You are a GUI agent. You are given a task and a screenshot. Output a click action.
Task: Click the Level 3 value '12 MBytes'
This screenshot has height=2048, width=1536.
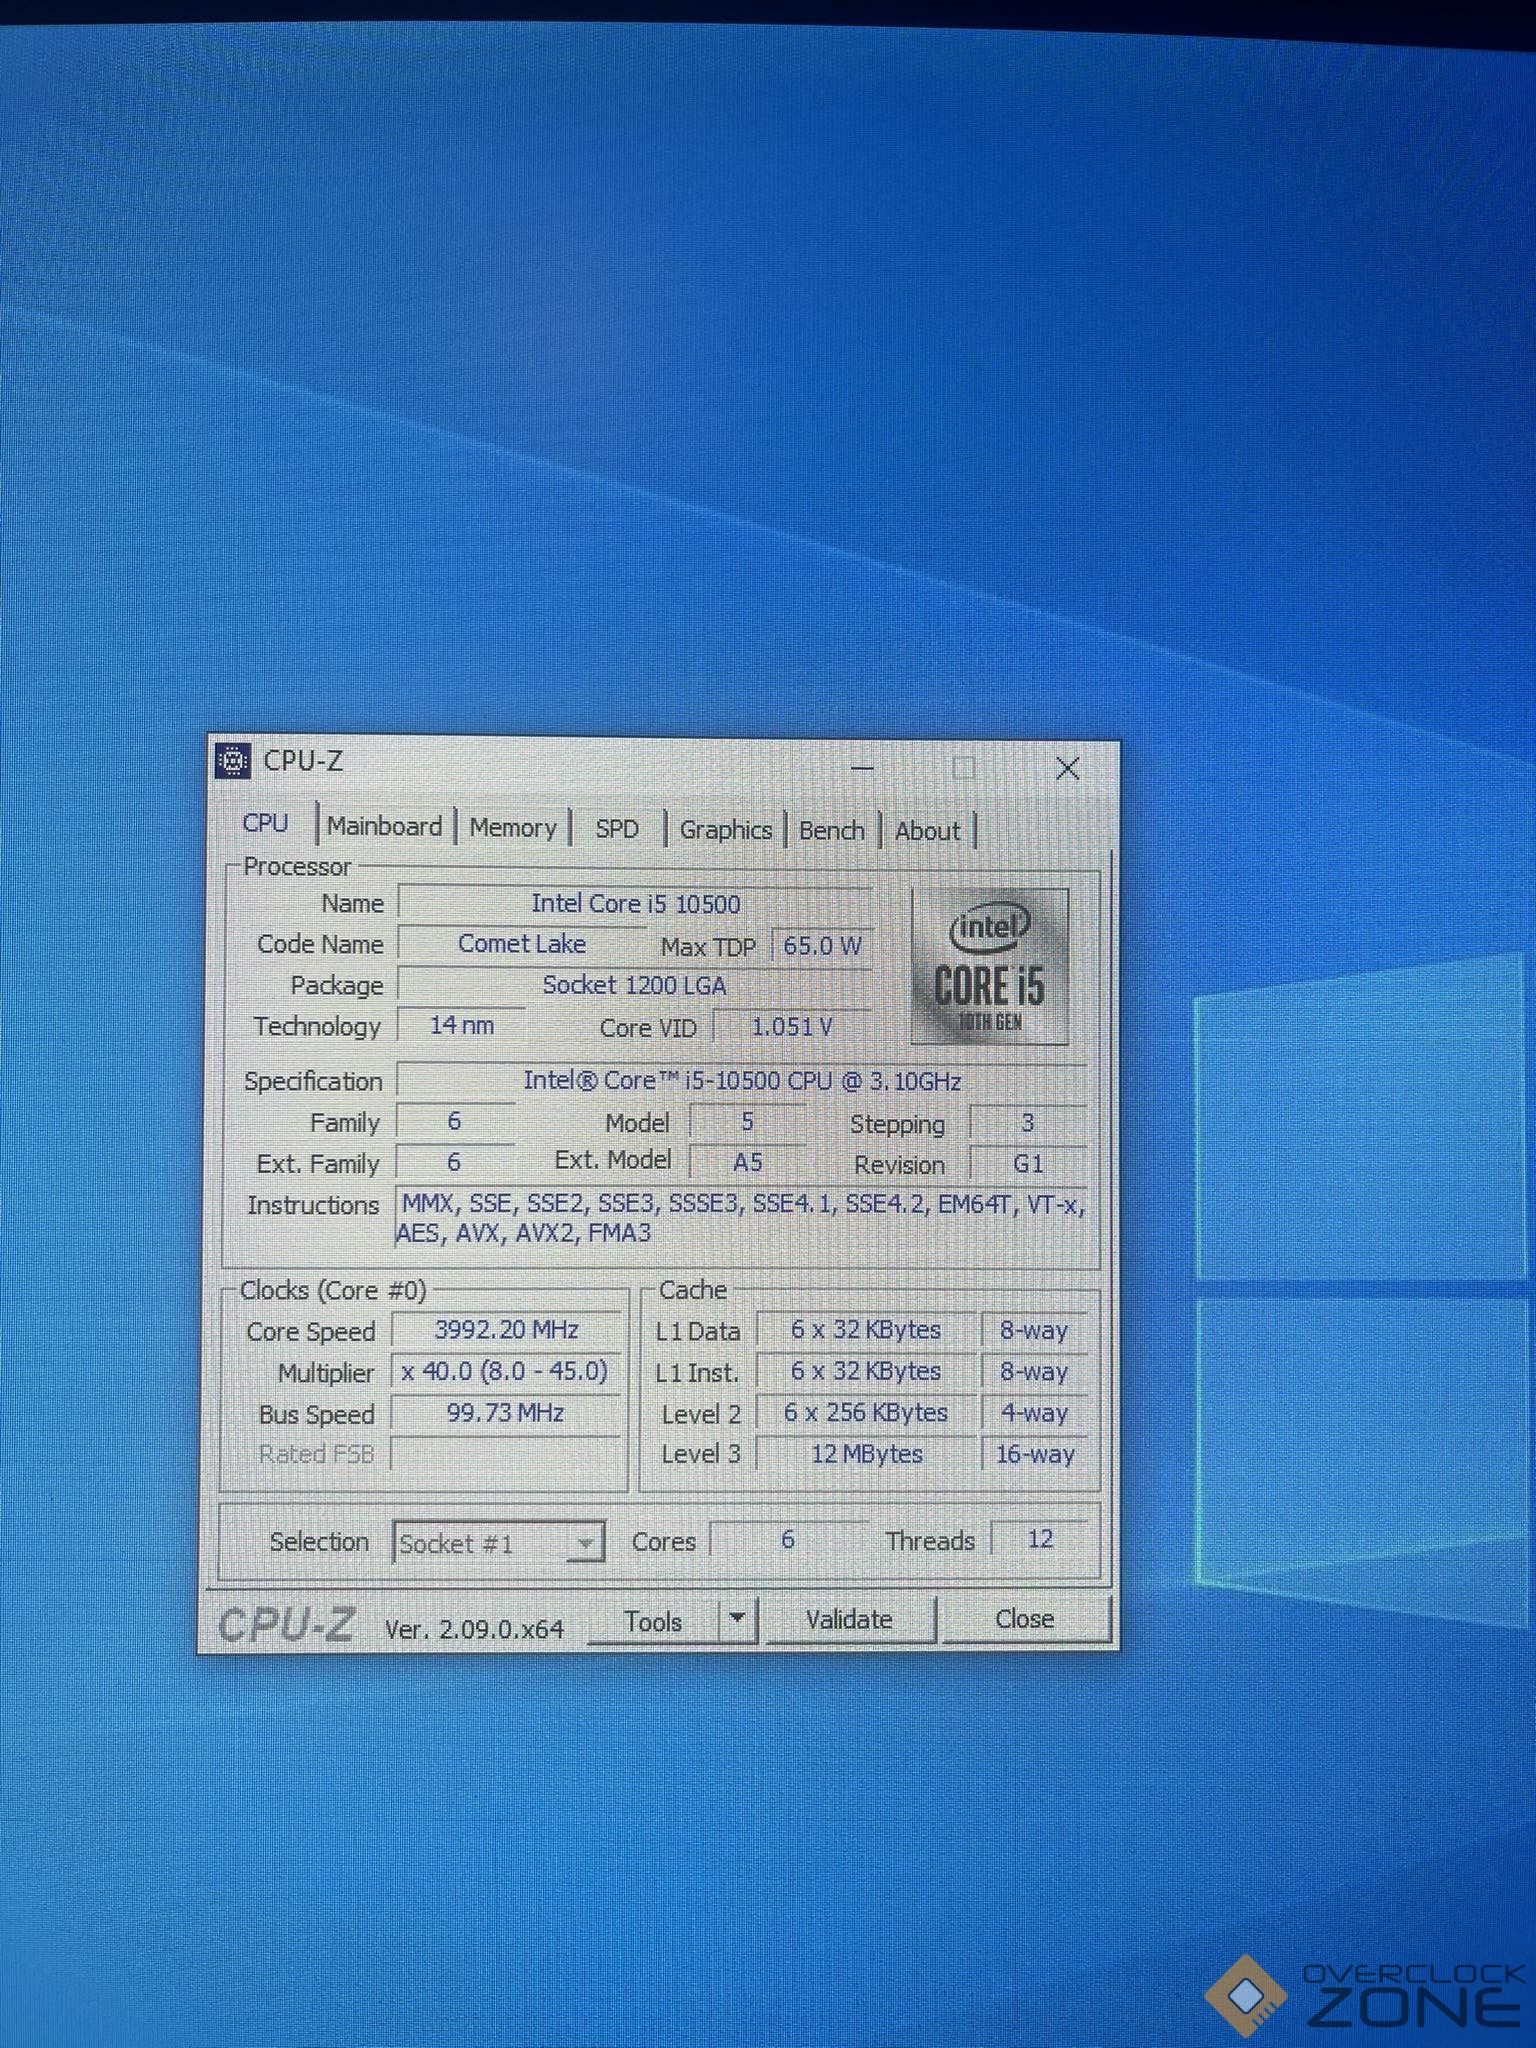pyautogui.click(x=866, y=1454)
